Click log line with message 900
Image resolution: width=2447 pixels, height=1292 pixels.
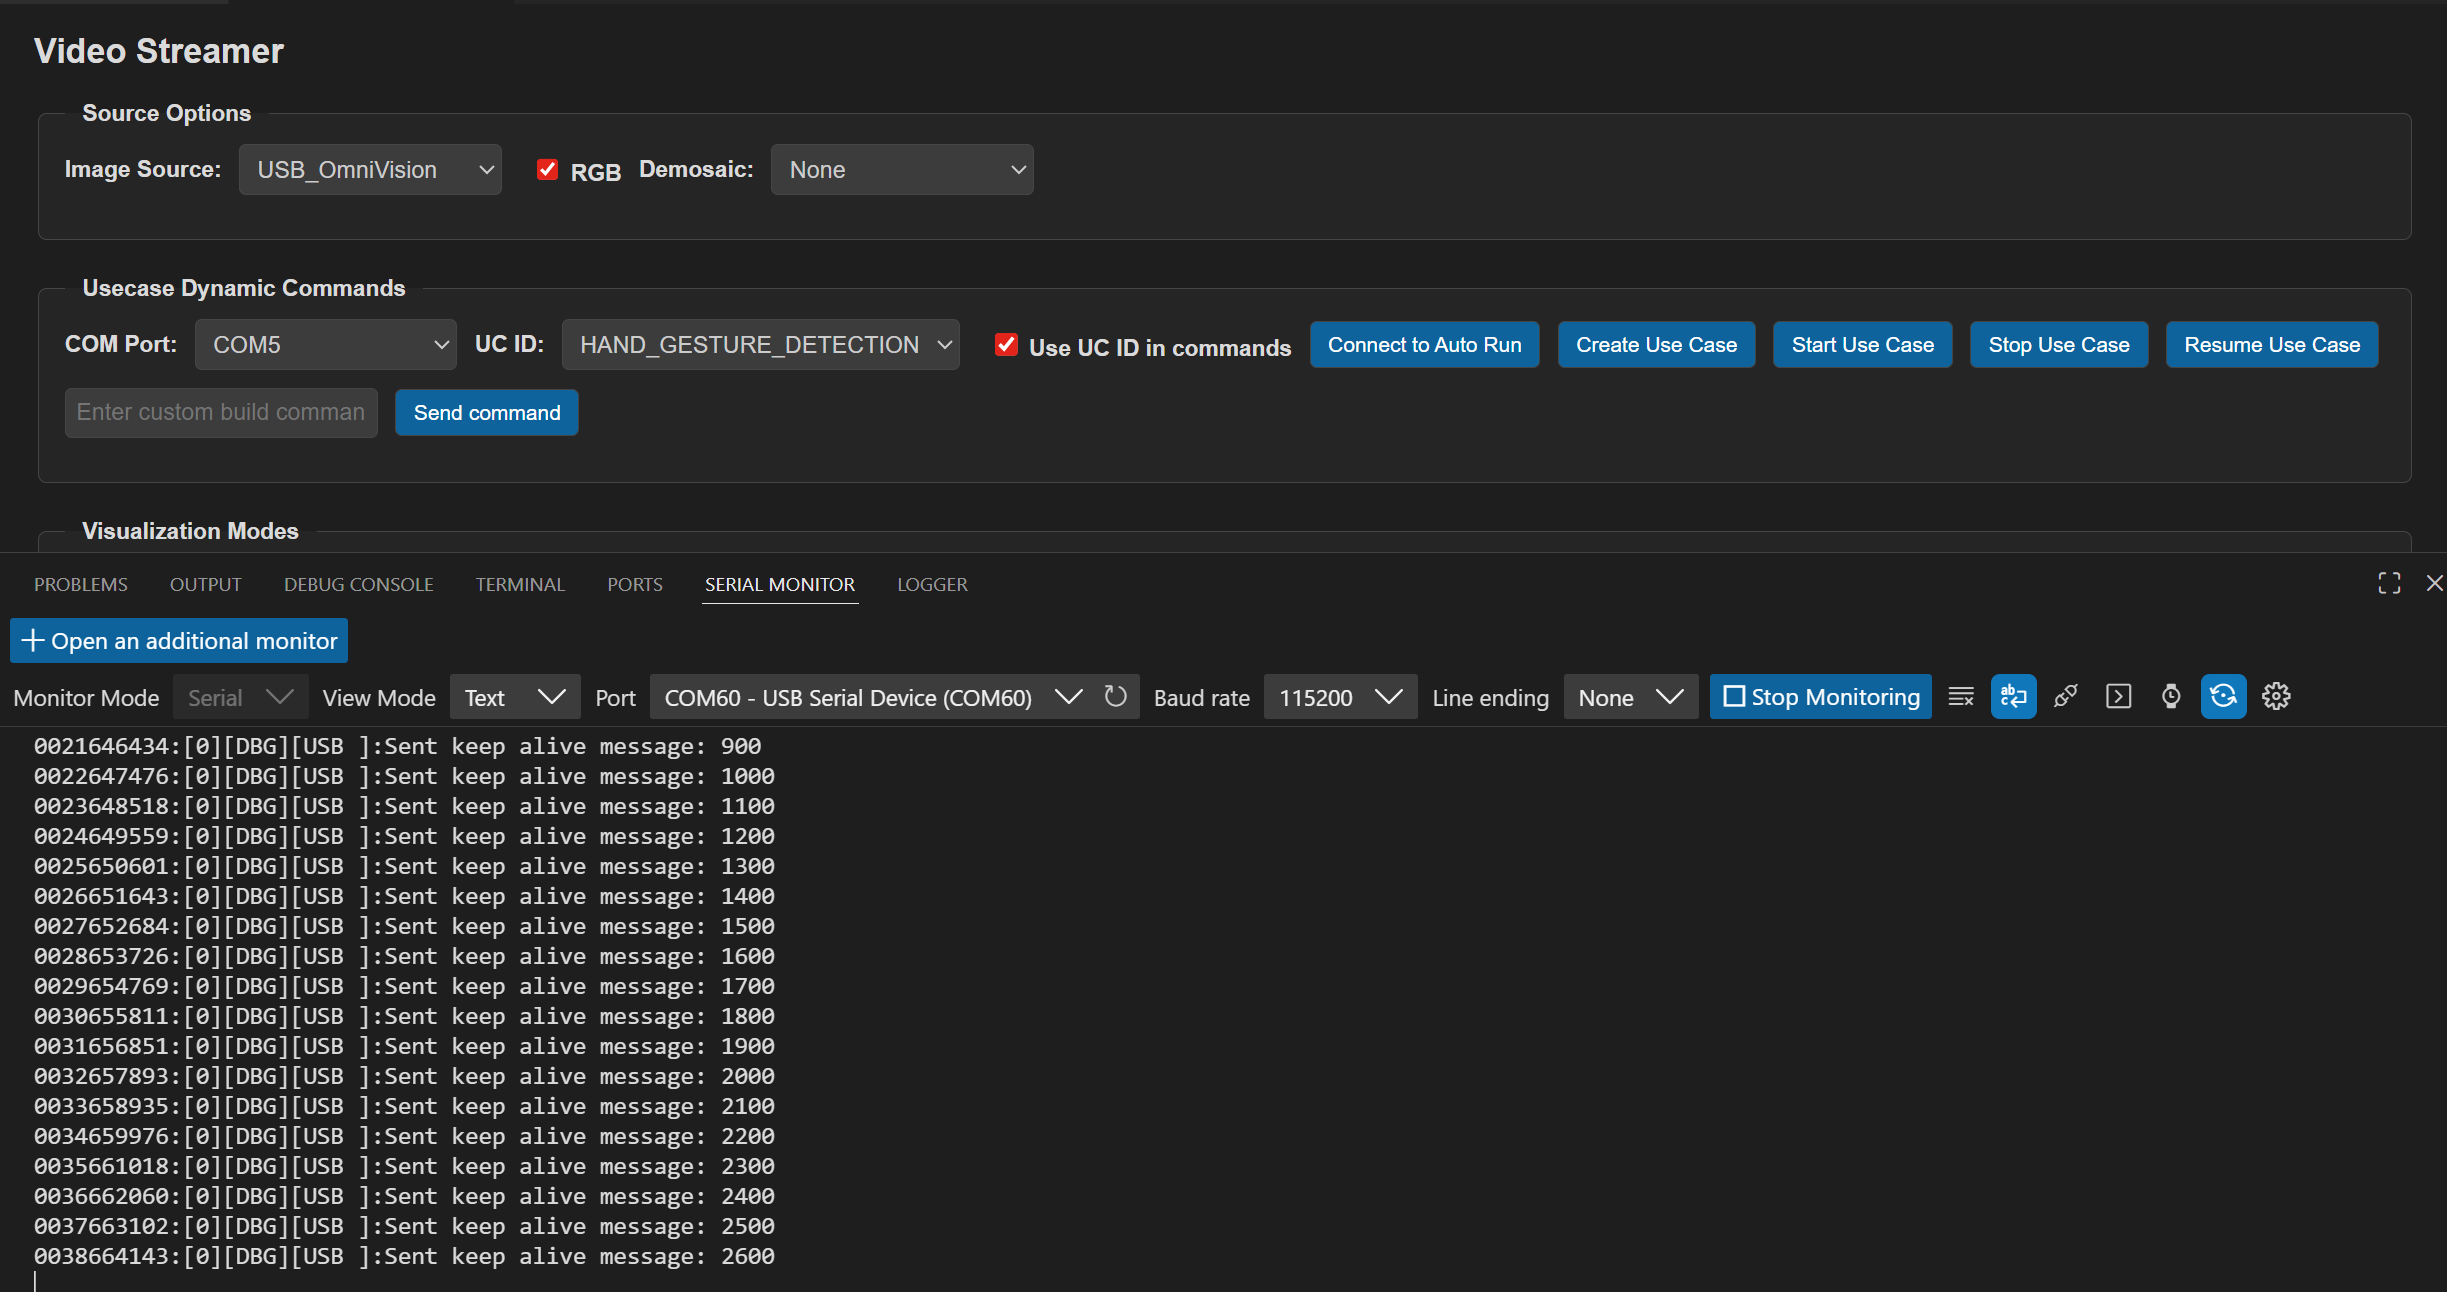[x=398, y=747]
